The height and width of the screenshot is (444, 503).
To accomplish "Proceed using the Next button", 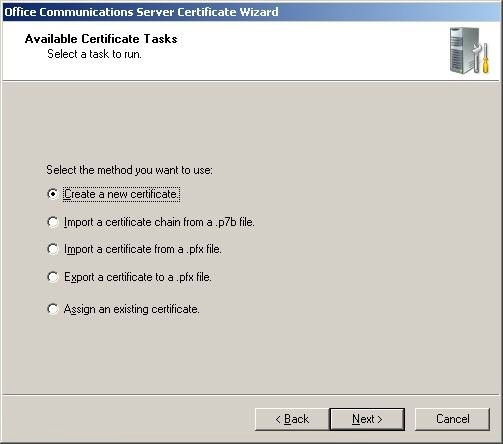I will tap(367, 419).
